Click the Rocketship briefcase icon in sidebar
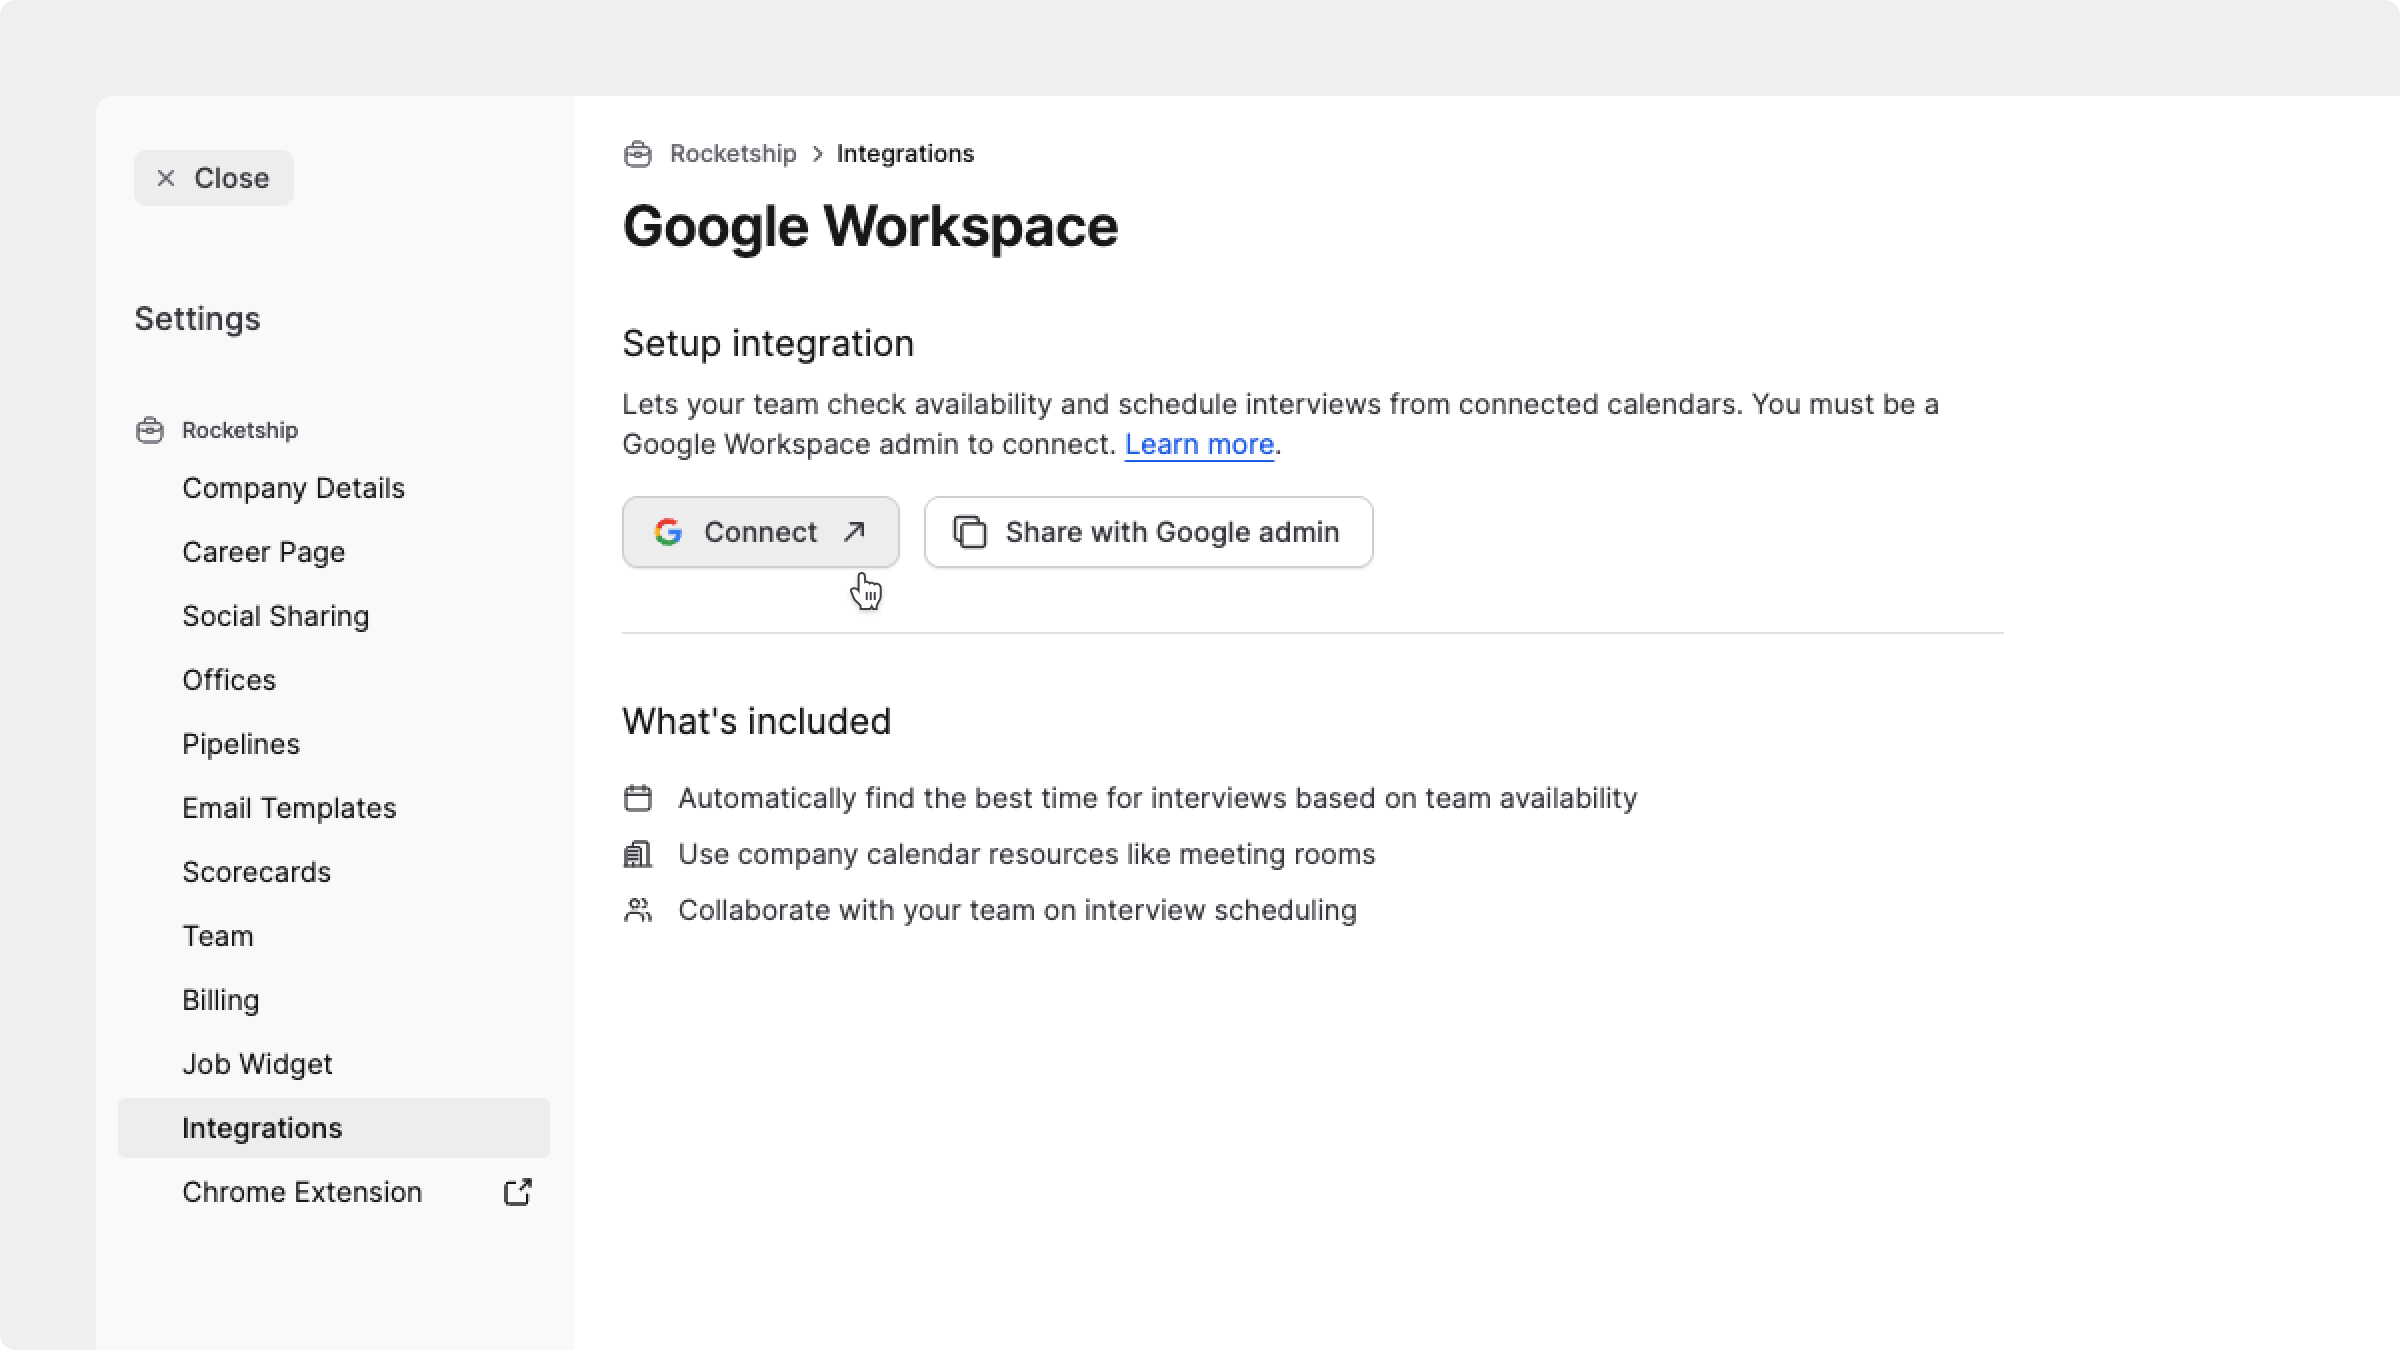The image size is (2400, 1350). click(150, 430)
